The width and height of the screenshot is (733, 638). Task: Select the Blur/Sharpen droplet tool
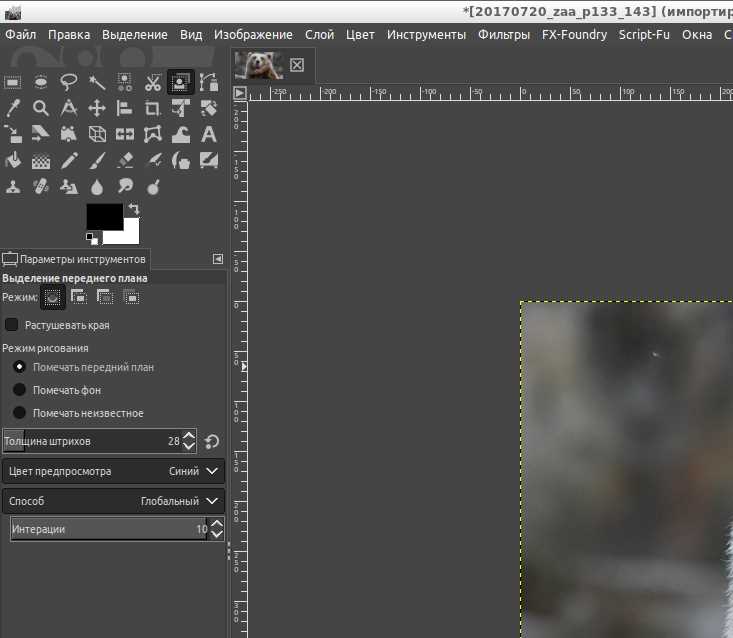97,187
